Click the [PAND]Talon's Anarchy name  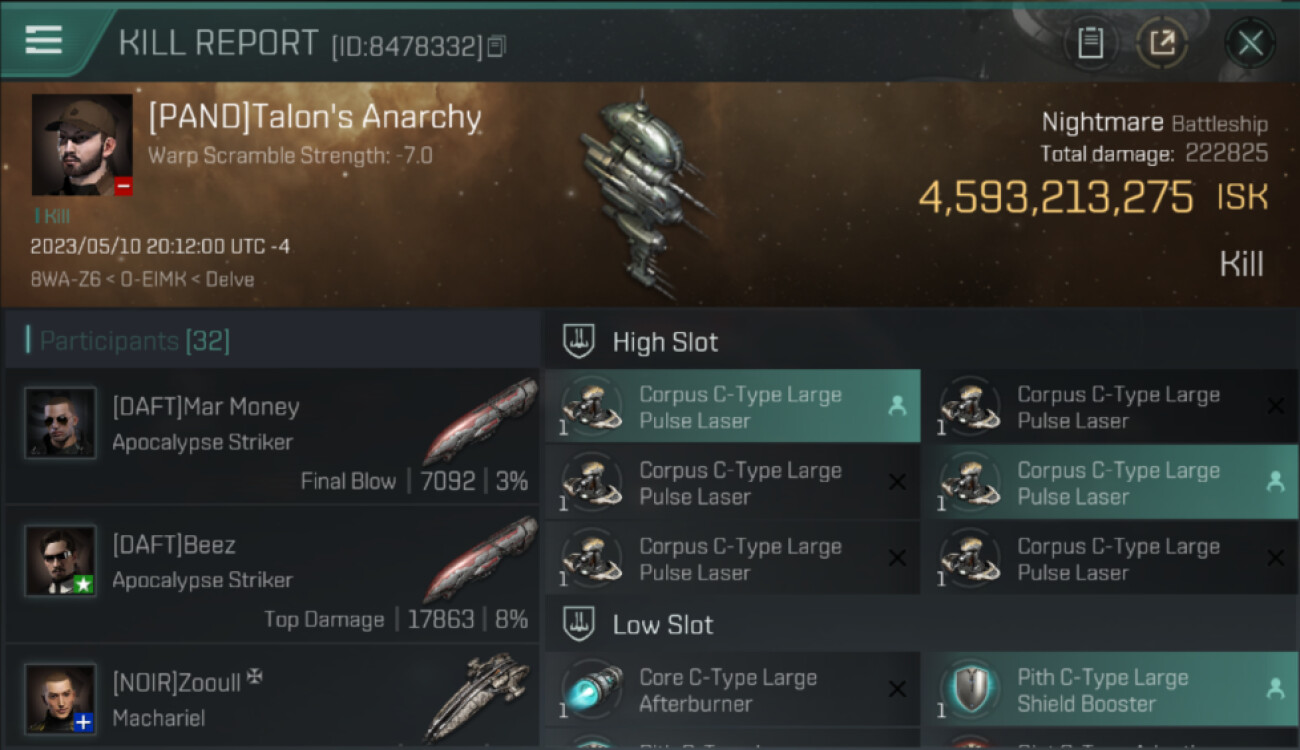[315, 117]
